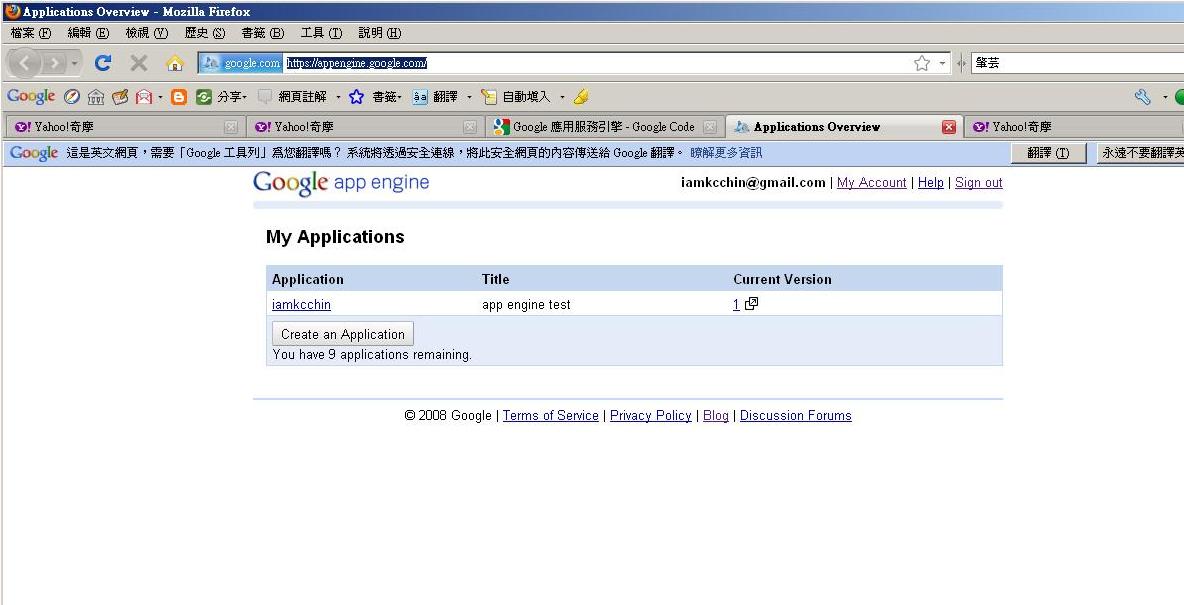Image resolution: width=1184 pixels, height=605 pixels.
Task: Click the appengine.google.com URL field
Action: (x=597, y=63)
